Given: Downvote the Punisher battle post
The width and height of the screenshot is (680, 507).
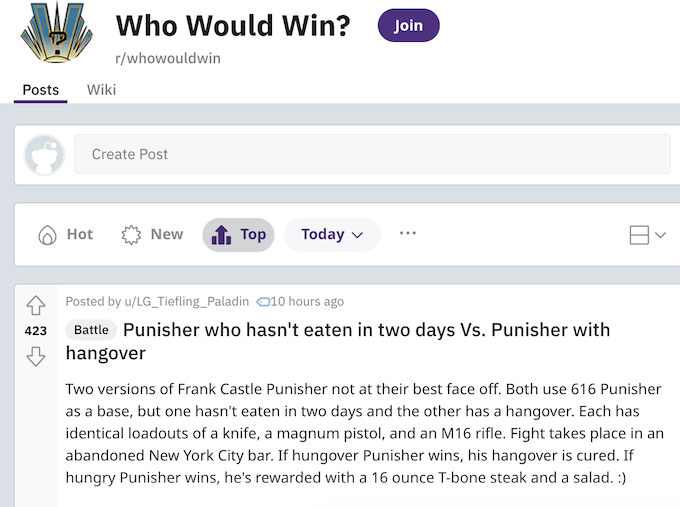Looking at the screenshot, I should click(x=36, y=356).
